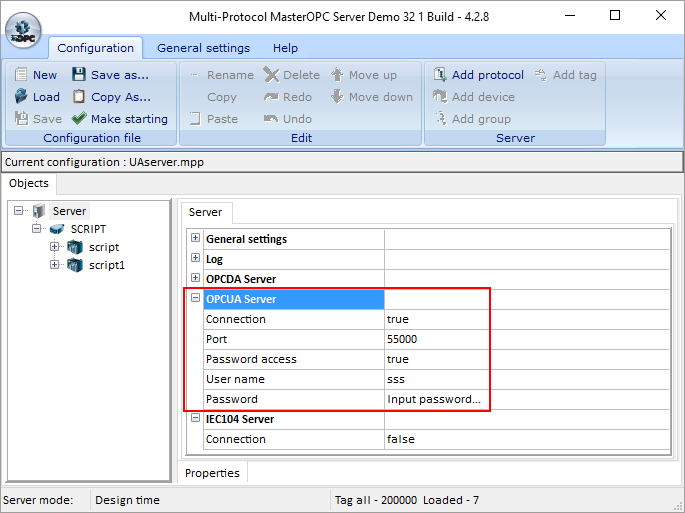Screen dimensions: 685x513
Task: Click the Design time status text
Action: click(127, 500)
